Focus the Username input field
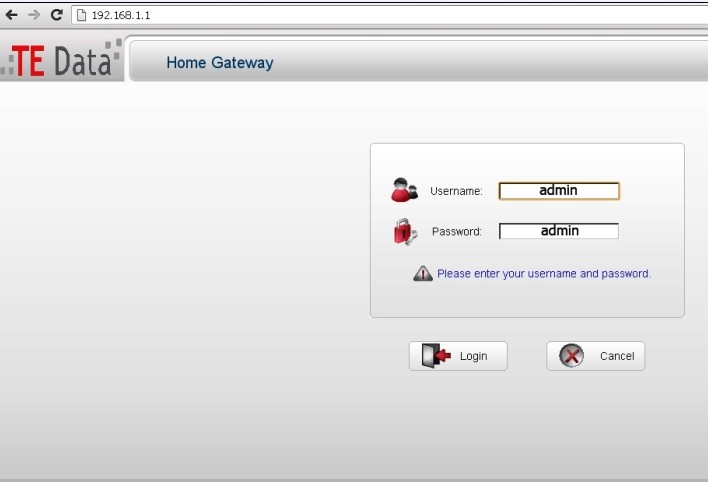 pyautogui.click(x=559, y=191)
